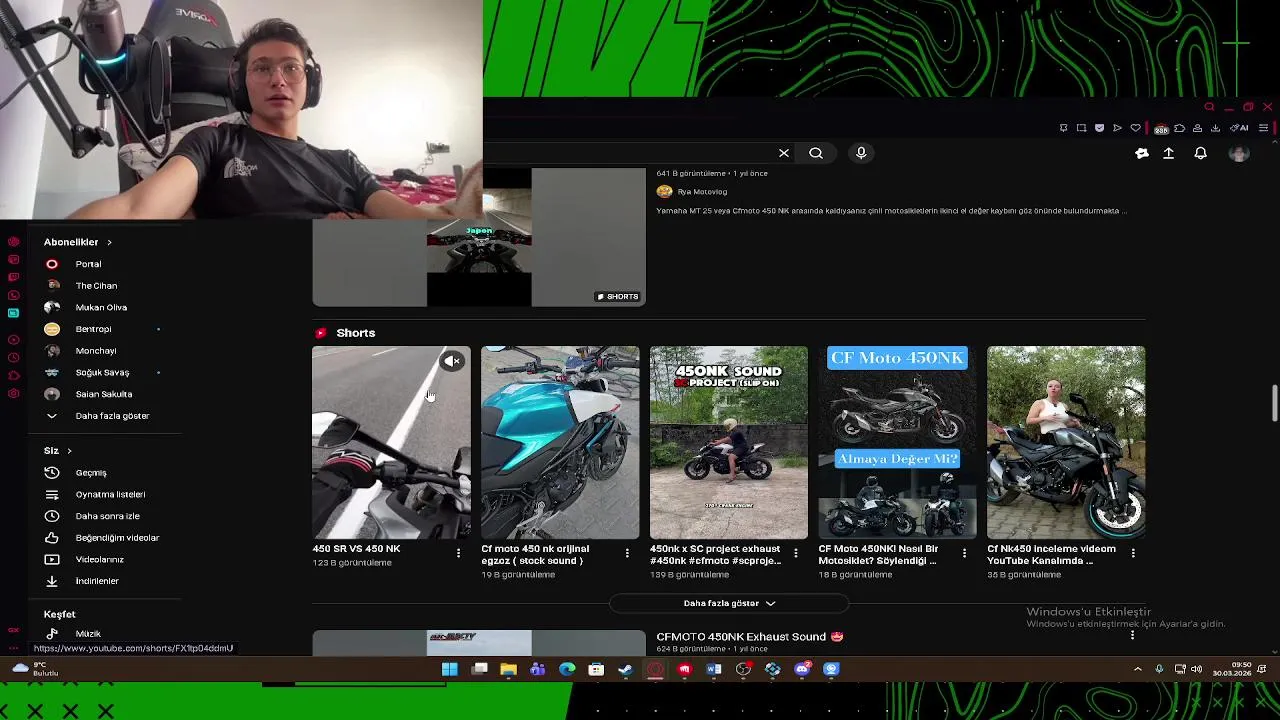This screenshot has width=1280, height=720.
Task: Open Videolarınız in sidebar
Action: (x=99, y=559)
